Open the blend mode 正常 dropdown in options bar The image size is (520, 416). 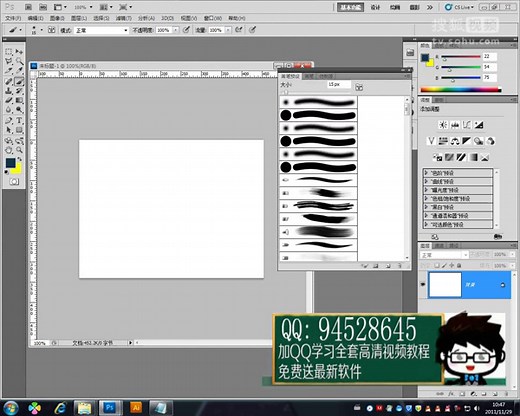[x=101, y=30]
